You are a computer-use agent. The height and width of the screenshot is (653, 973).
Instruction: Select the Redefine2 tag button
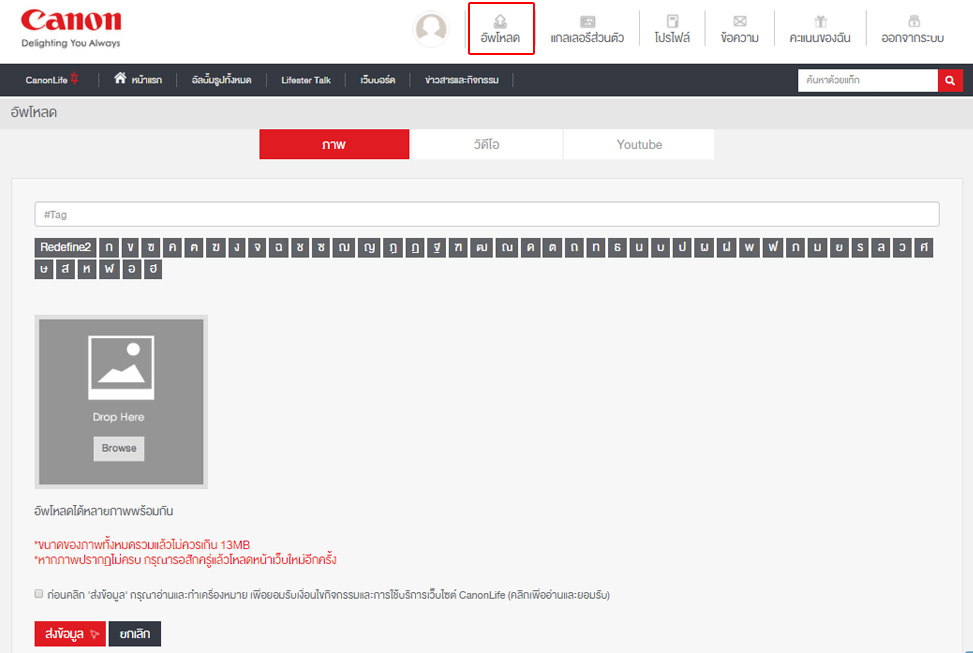point(65,247)
